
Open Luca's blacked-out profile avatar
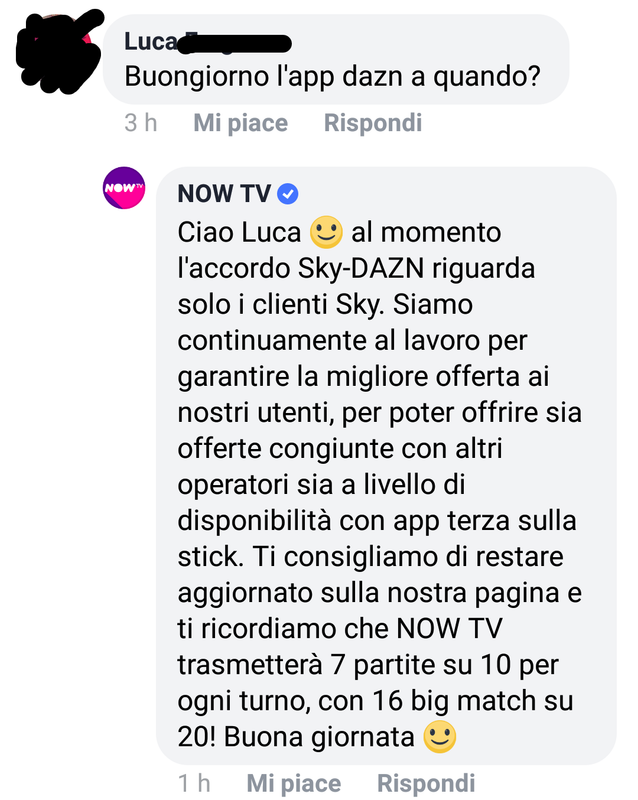[59, 51]
